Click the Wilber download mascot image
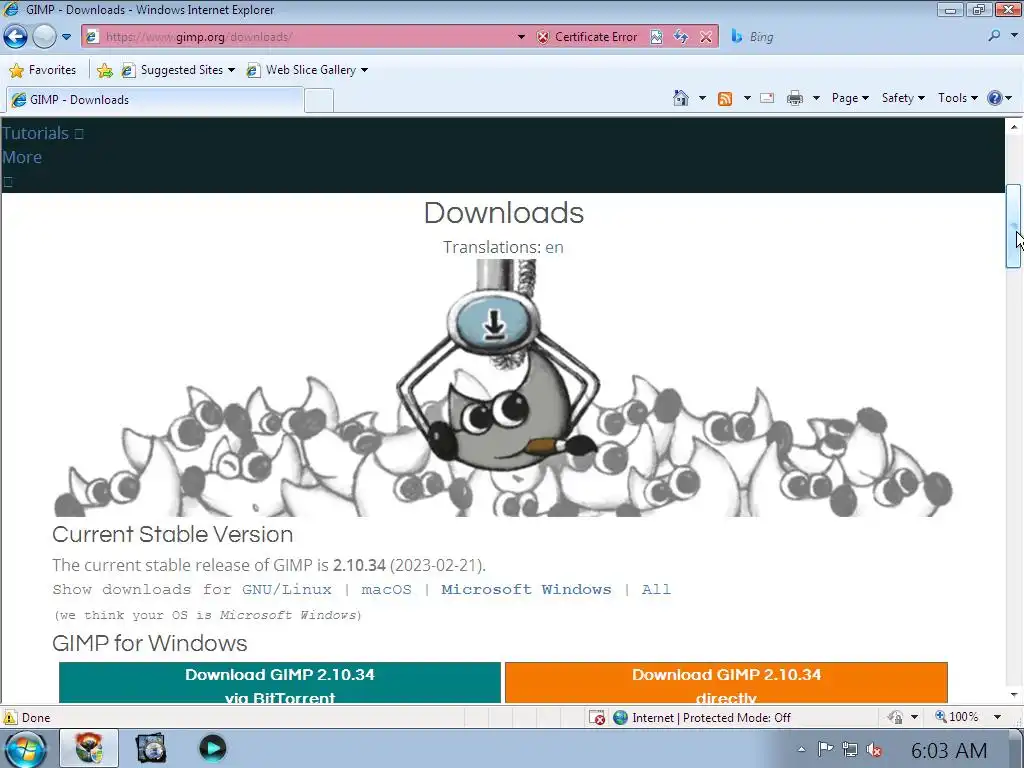Viewport: 1024px width, 768px height. [503, 388]
